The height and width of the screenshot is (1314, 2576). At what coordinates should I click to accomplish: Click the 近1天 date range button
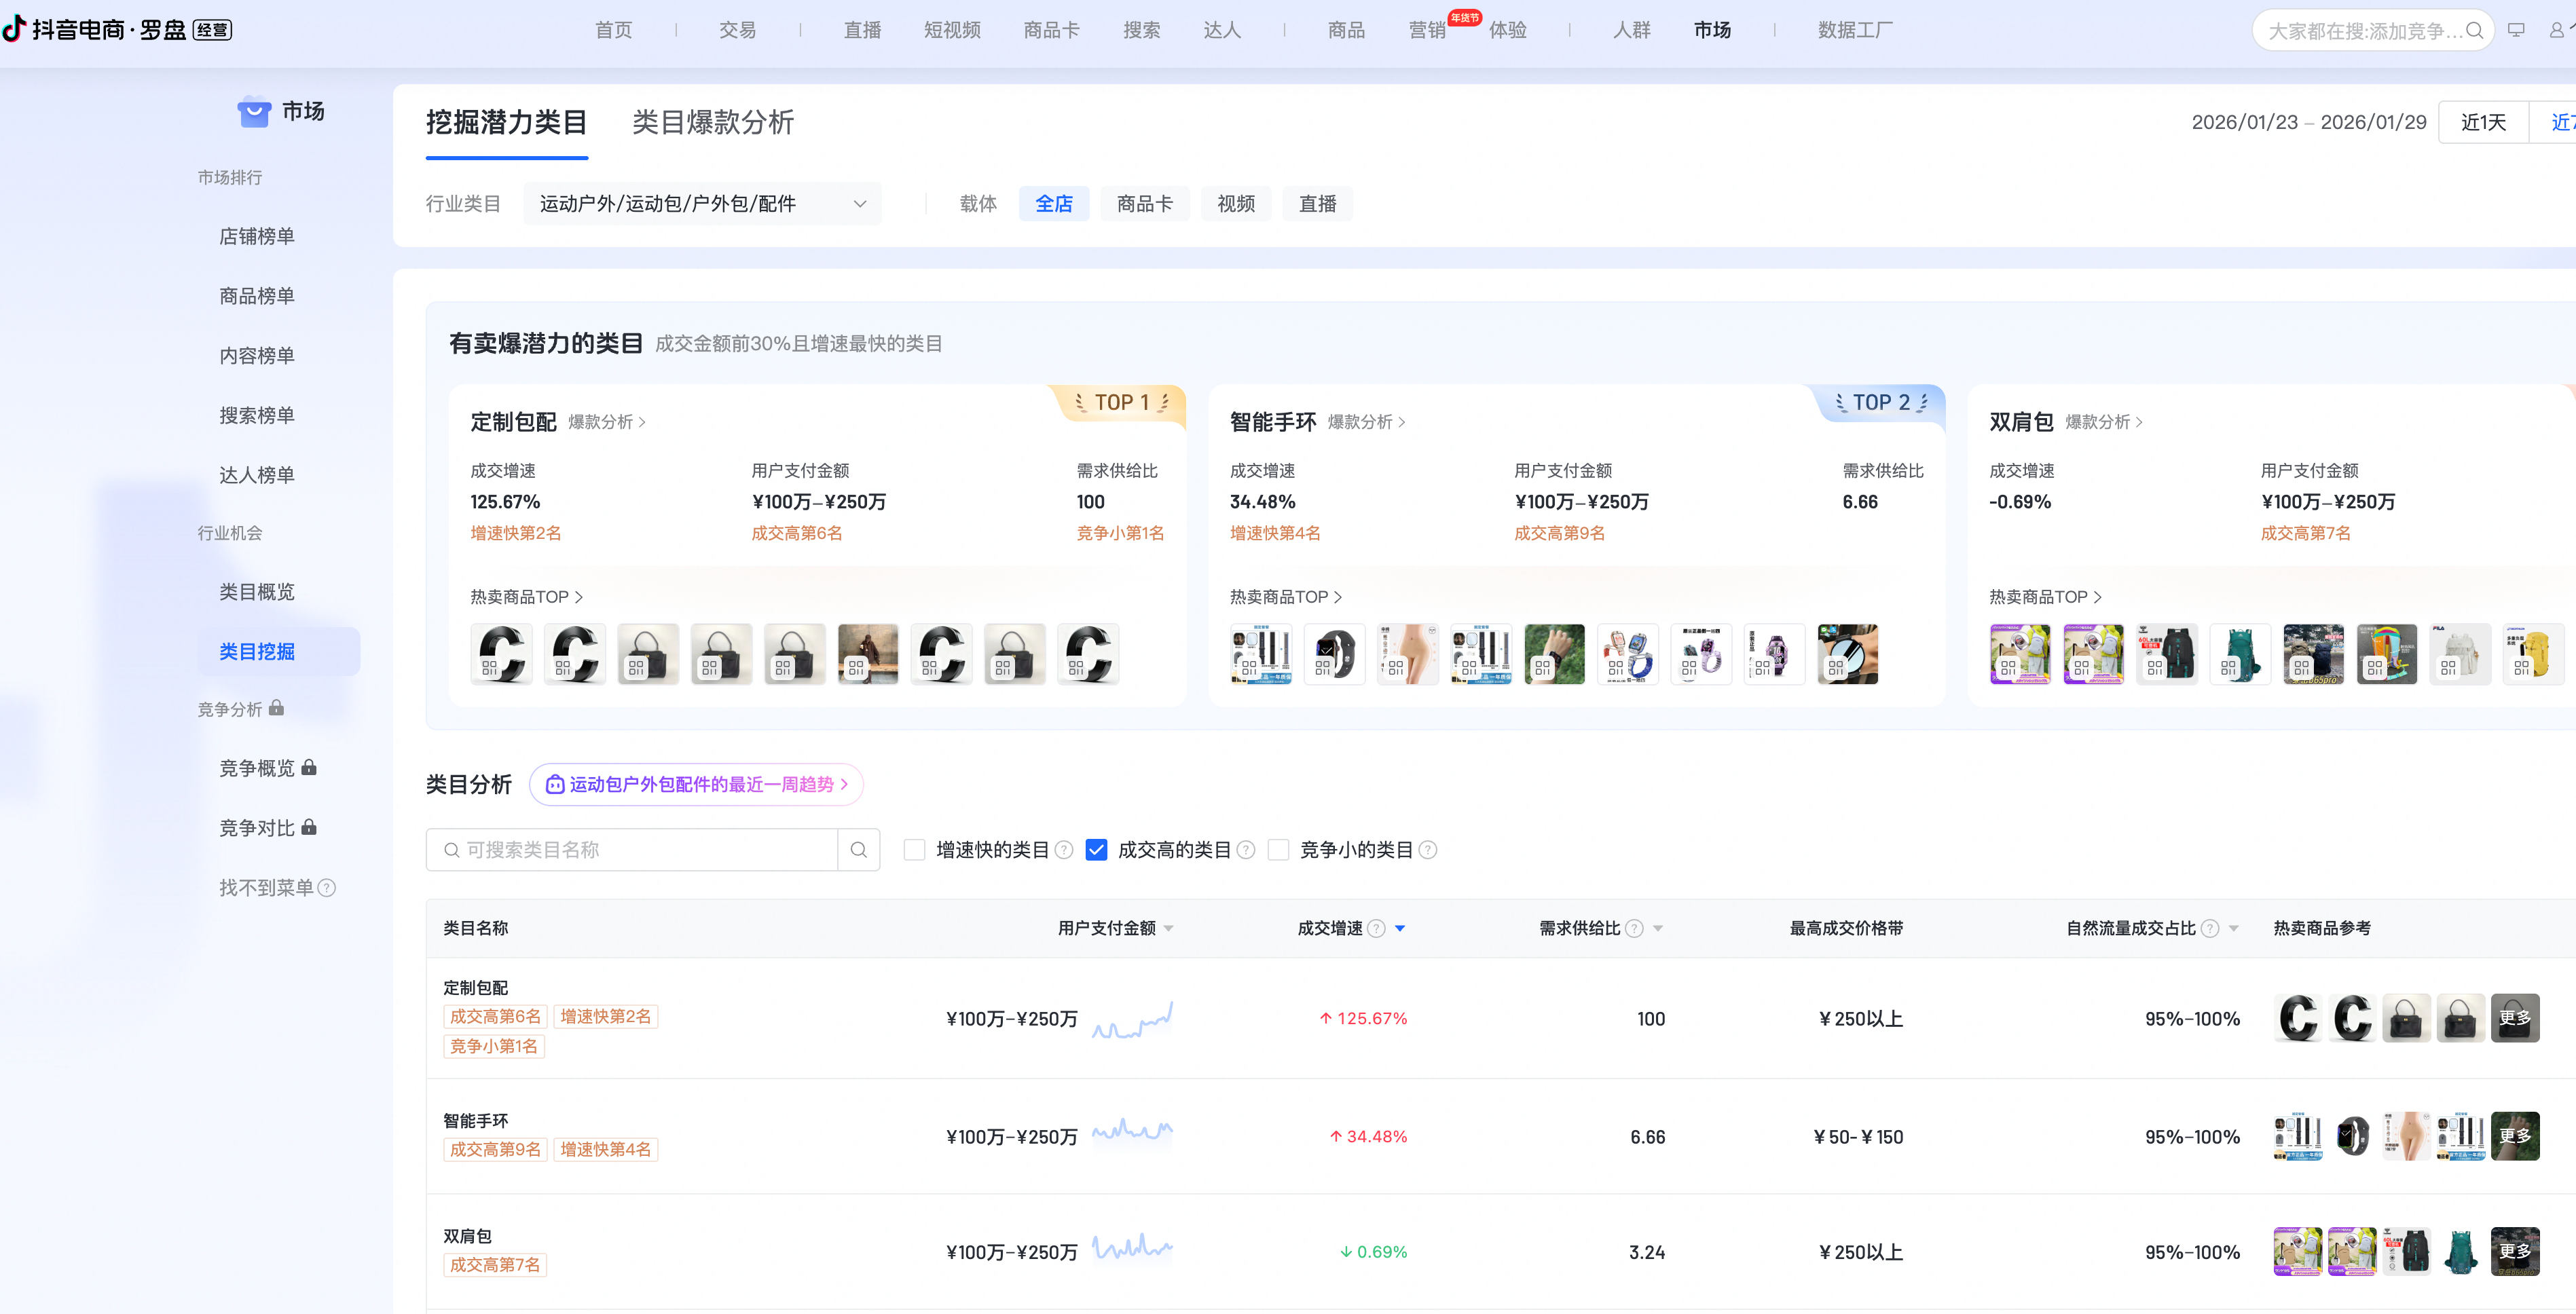pyautogui.click(x=2484, y=121)
